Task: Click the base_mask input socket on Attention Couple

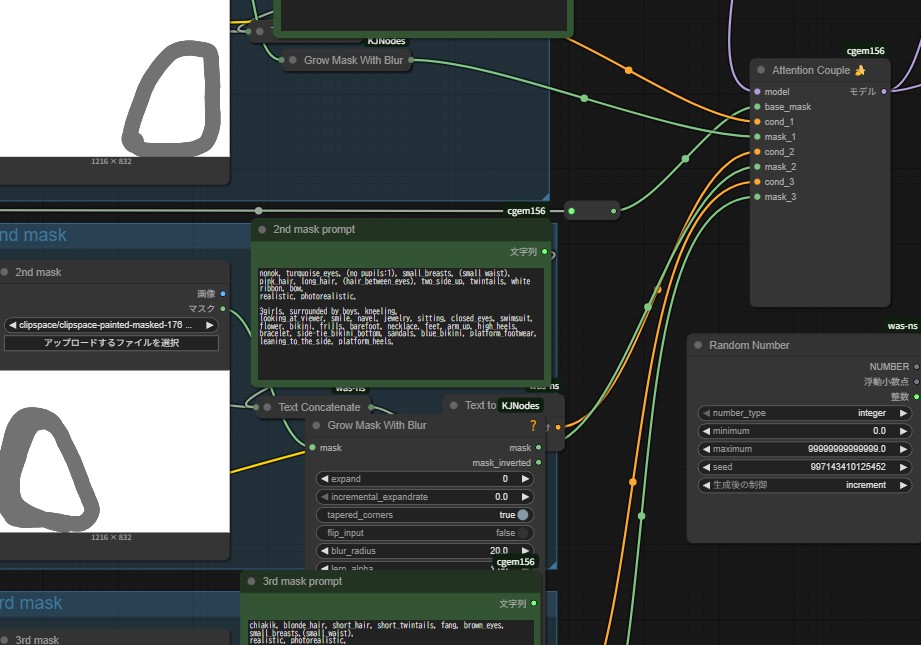Action: click(x=757, y=107)
